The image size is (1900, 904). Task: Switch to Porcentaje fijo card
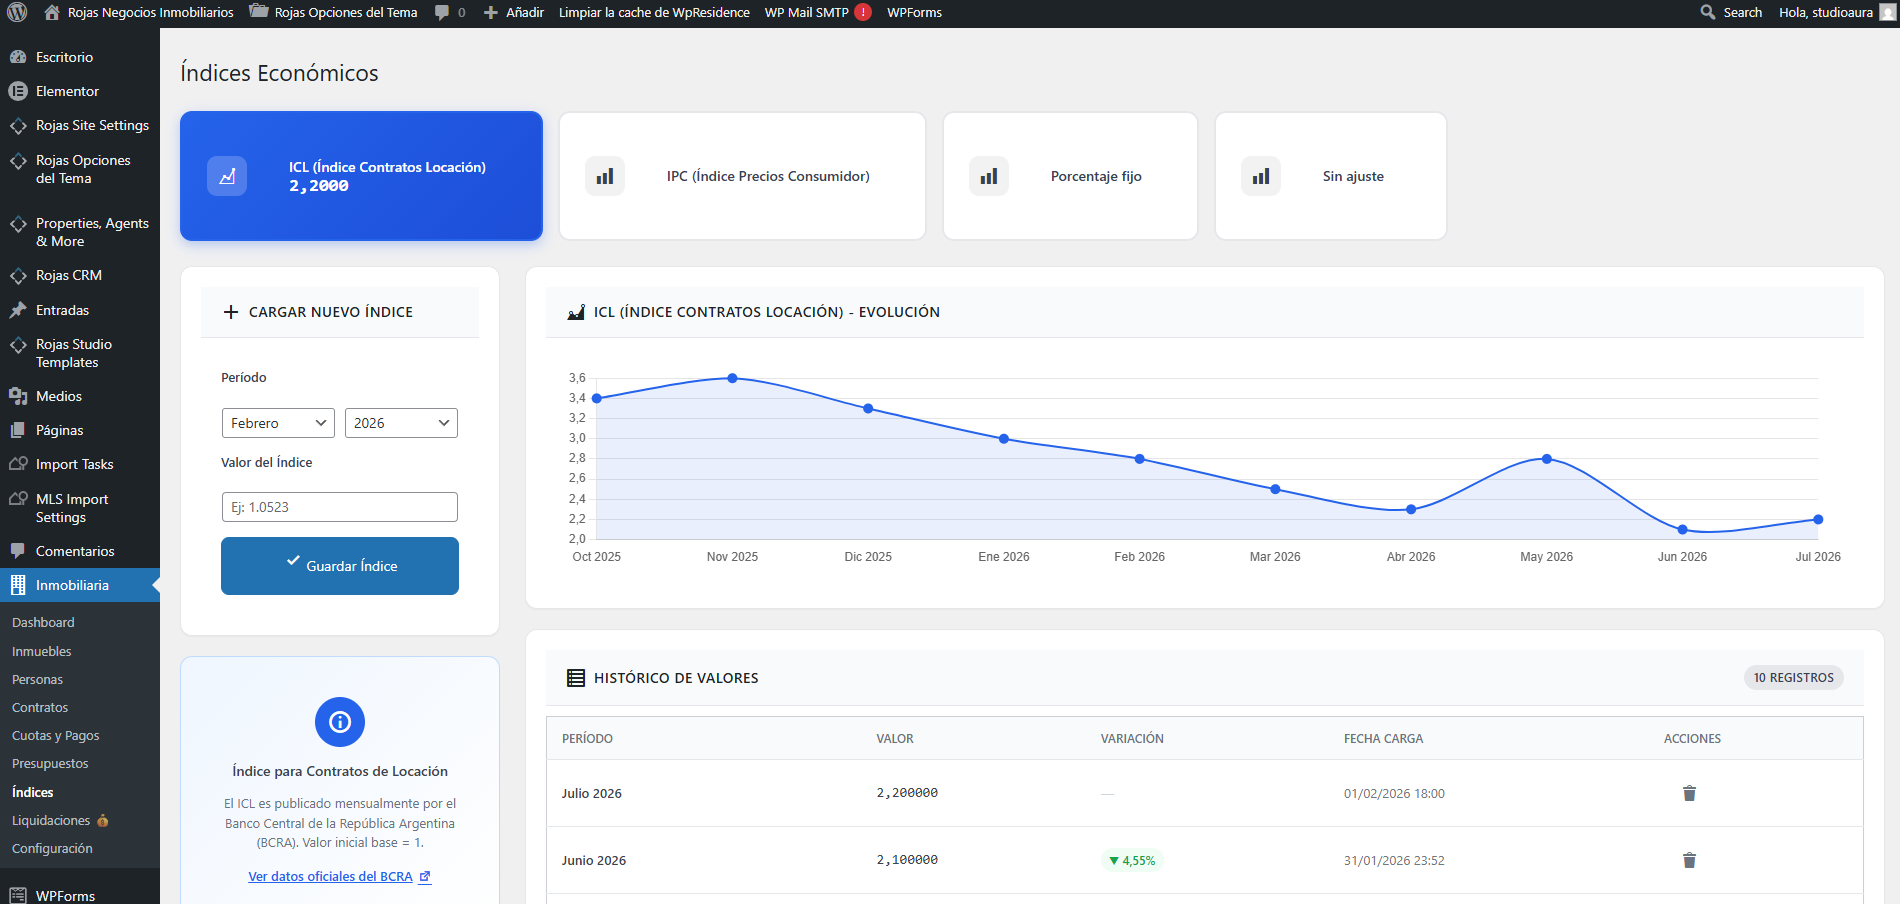point(1070,176)
